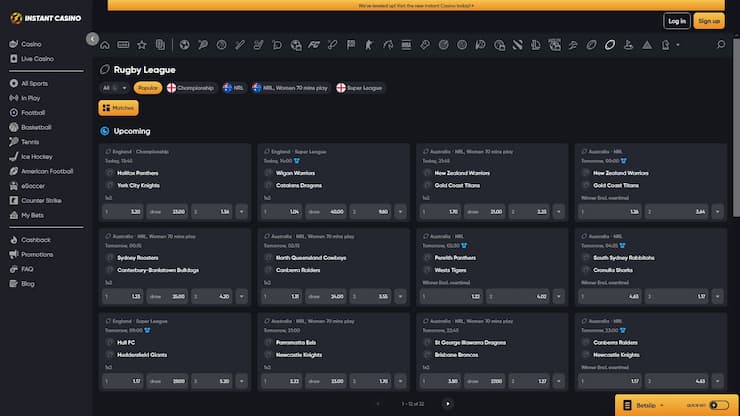Open the home icon in the sports toolbar
The image size is (740, 416).
105,45
